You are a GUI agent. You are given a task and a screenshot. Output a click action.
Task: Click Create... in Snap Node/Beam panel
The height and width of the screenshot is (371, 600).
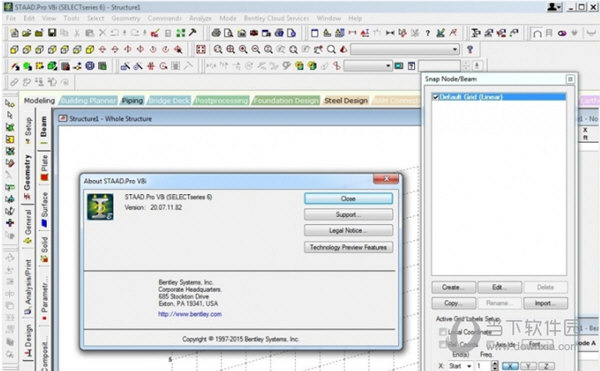(x=453, y=287)
